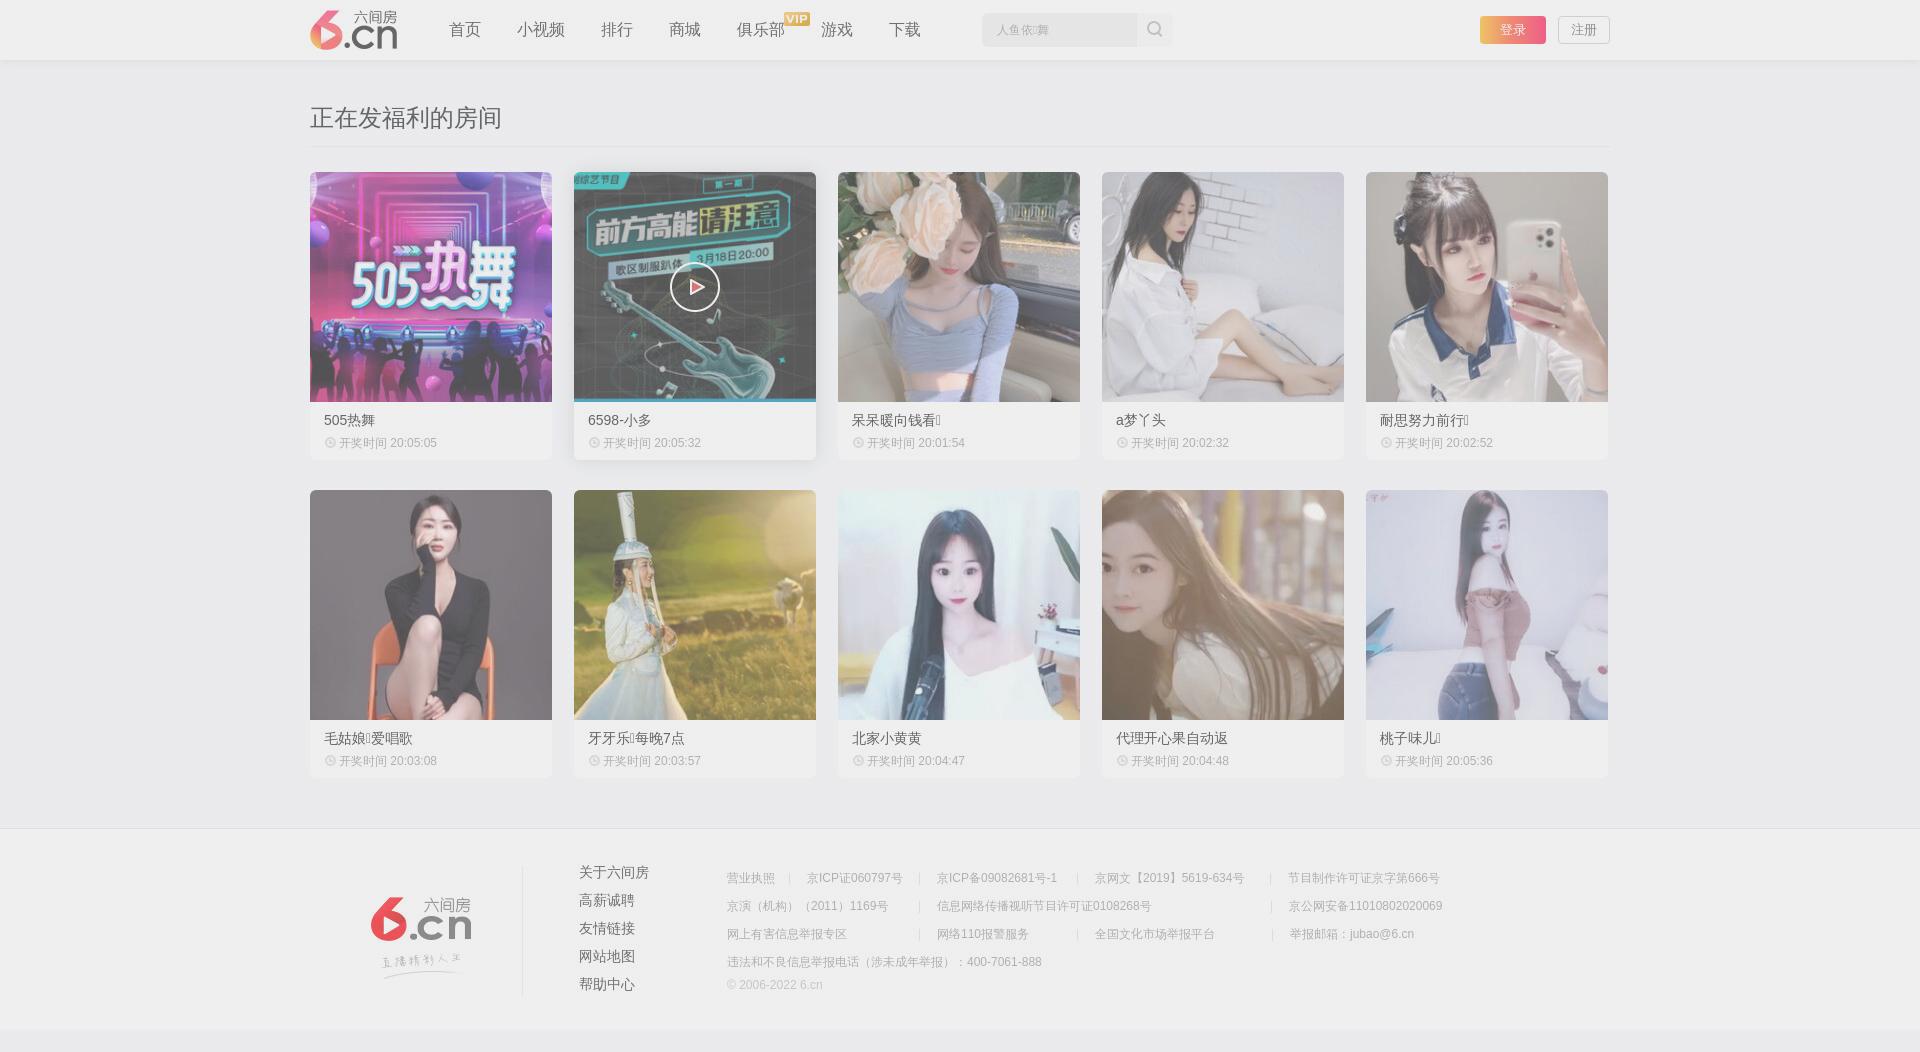Open 网站地图 footer link
This screenshot has width=1920, height=1052.
(x=607, y=956)
